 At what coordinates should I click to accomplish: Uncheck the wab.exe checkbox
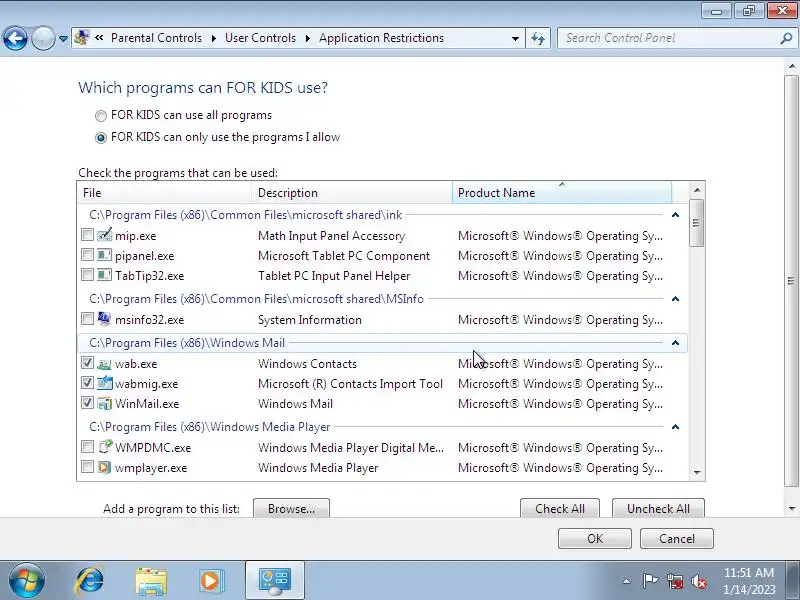[87, 363]
